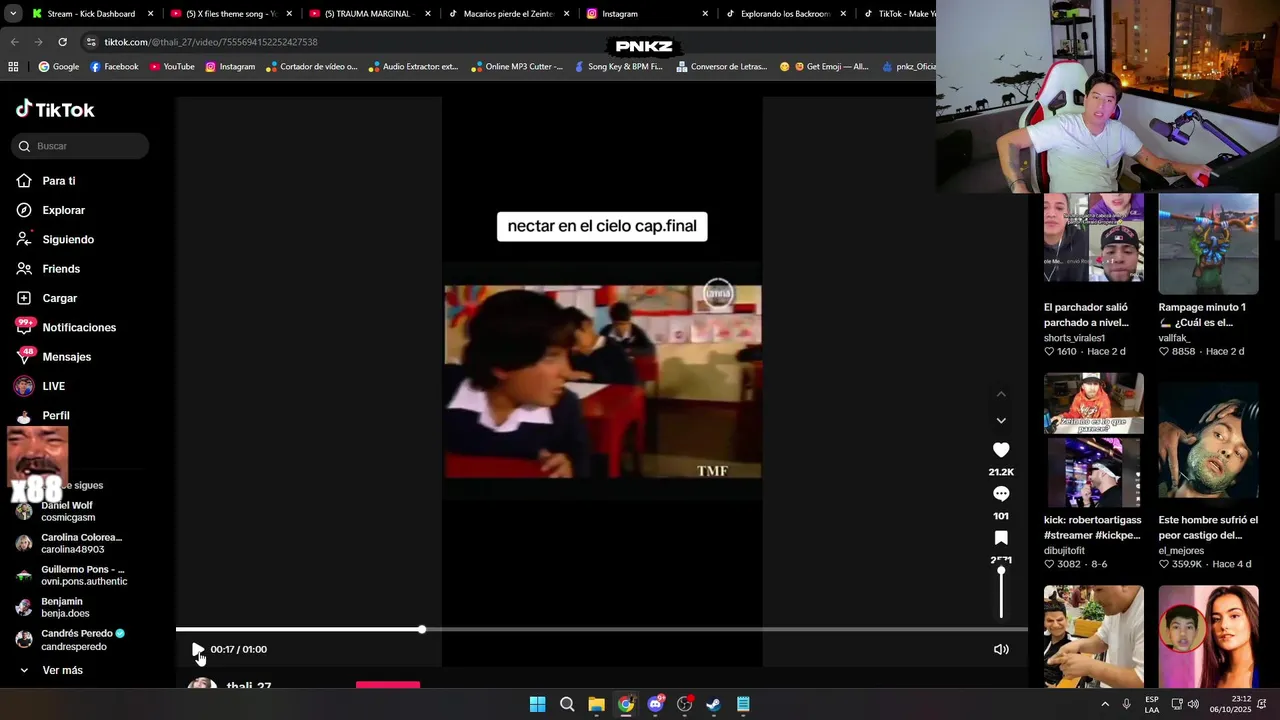Seek on the video progress bar

click(x=602, y=629)
